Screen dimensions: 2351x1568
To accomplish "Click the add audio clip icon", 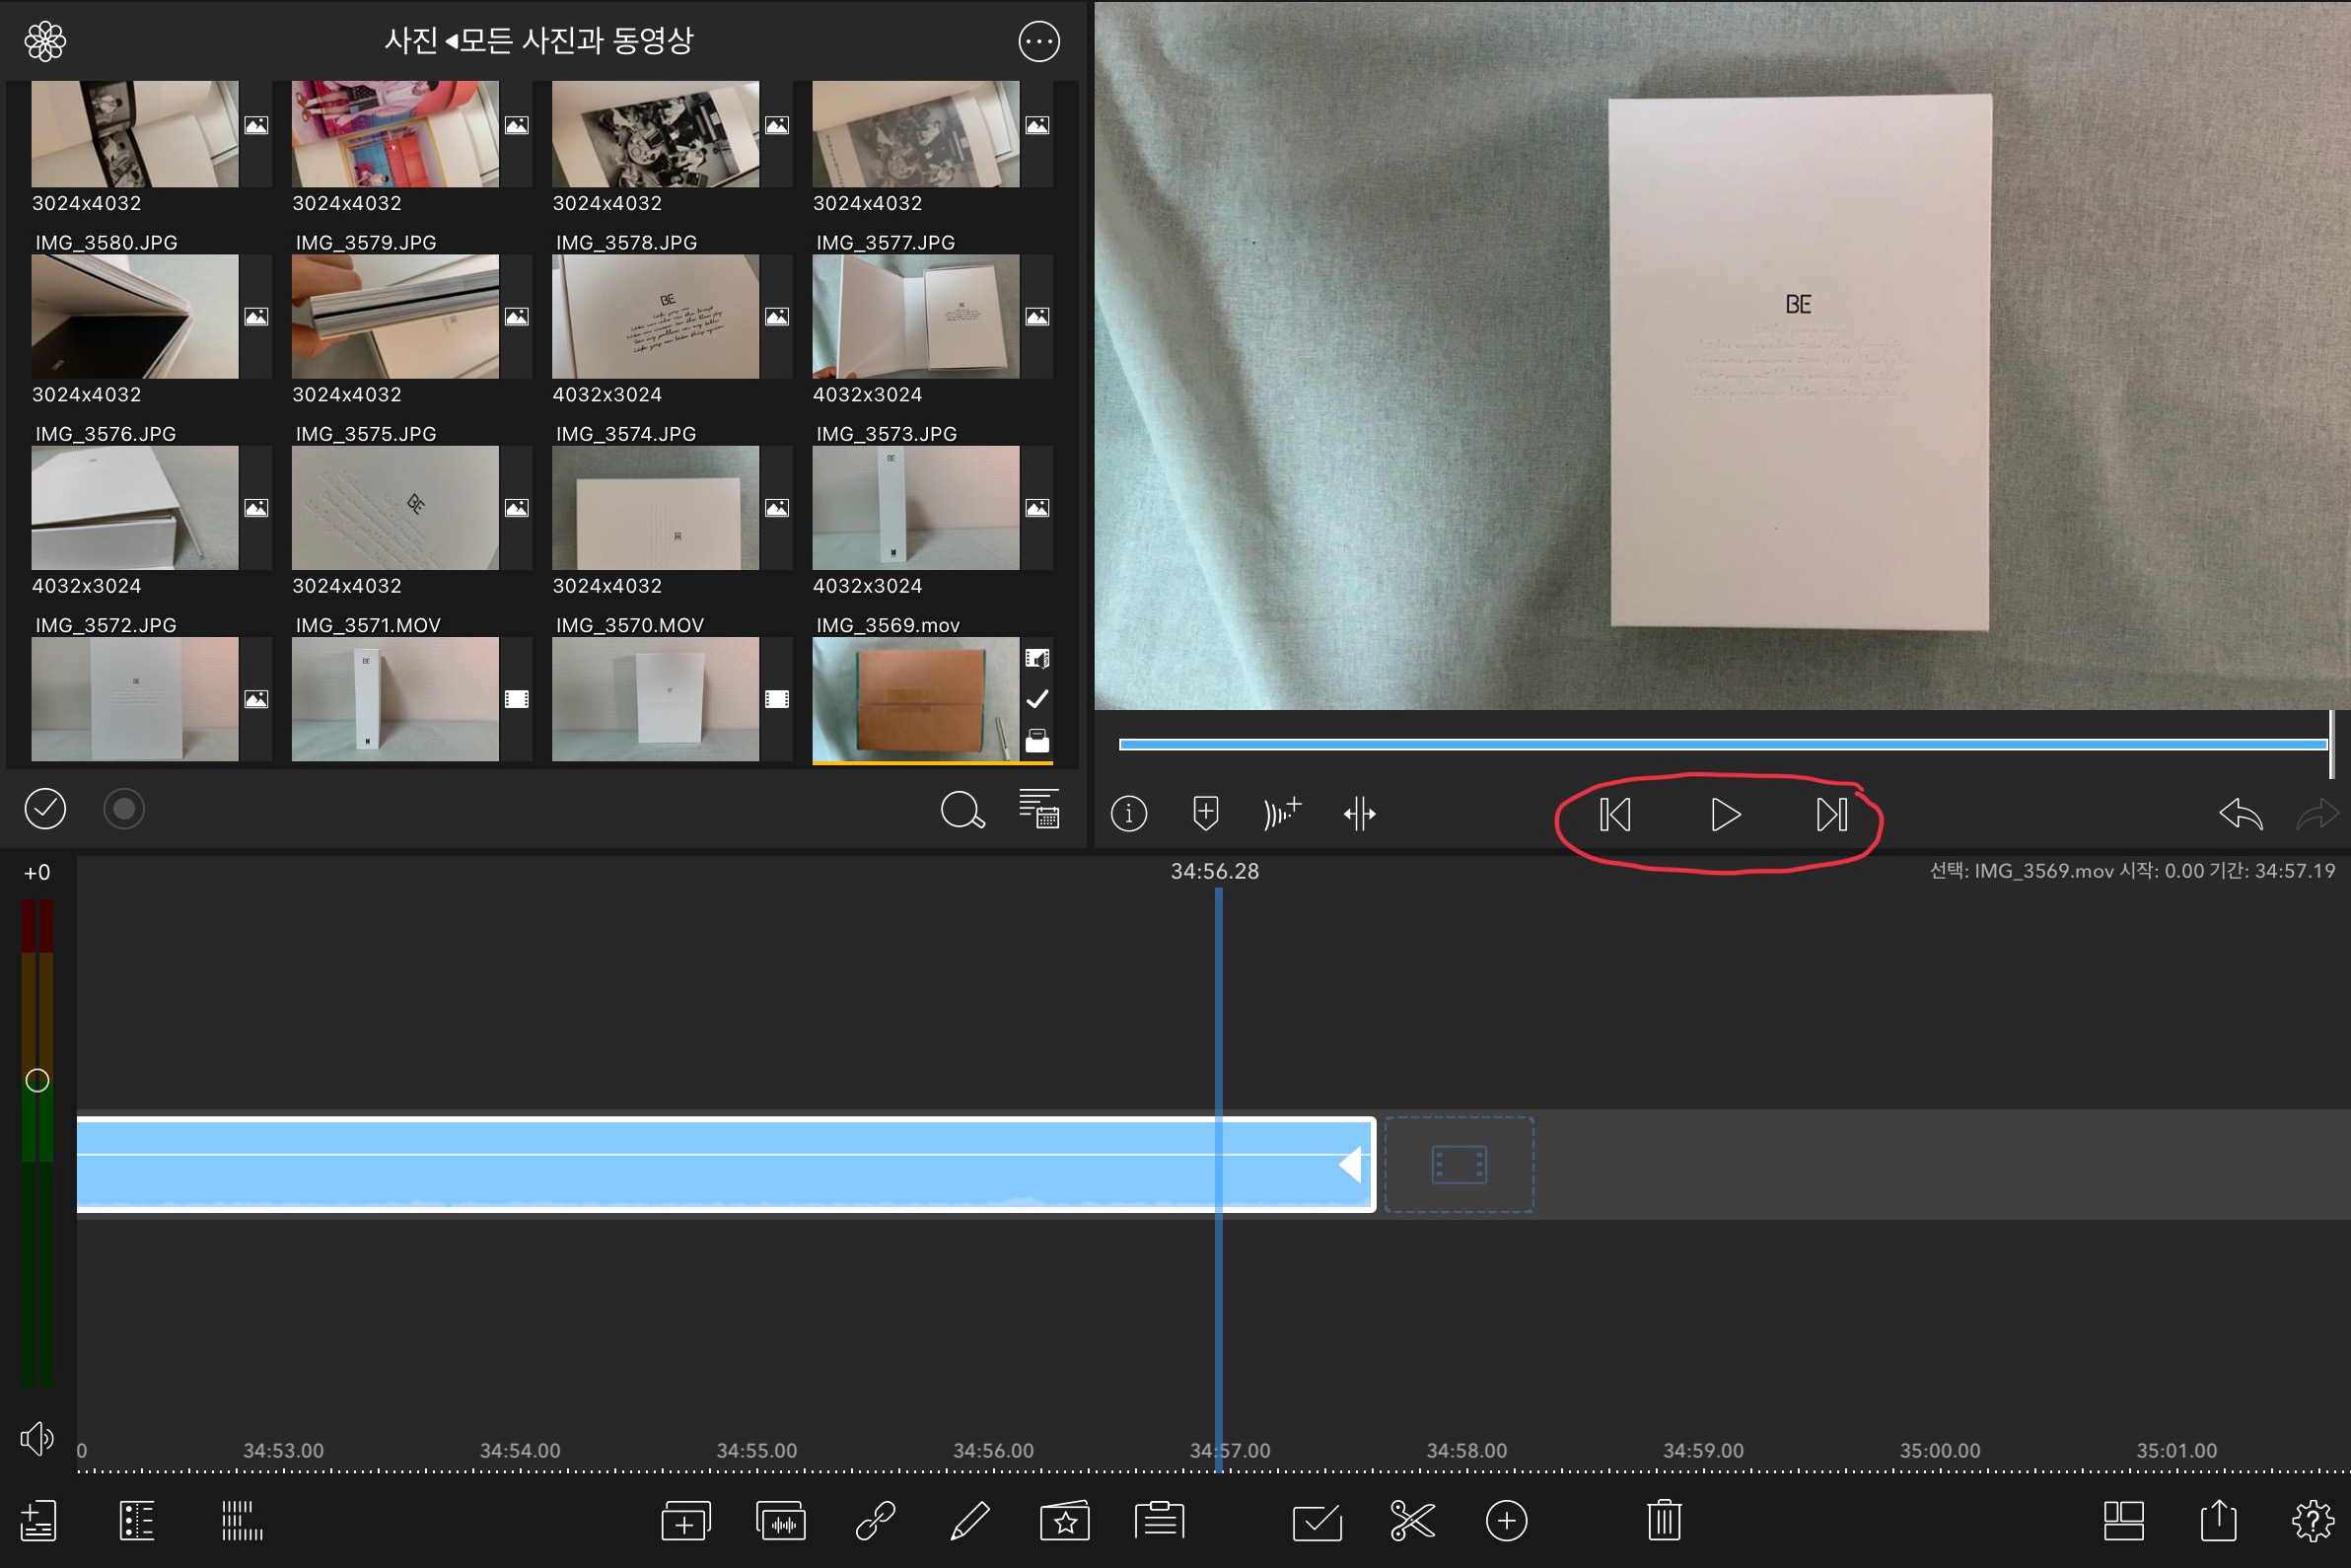I will 781,1521.
